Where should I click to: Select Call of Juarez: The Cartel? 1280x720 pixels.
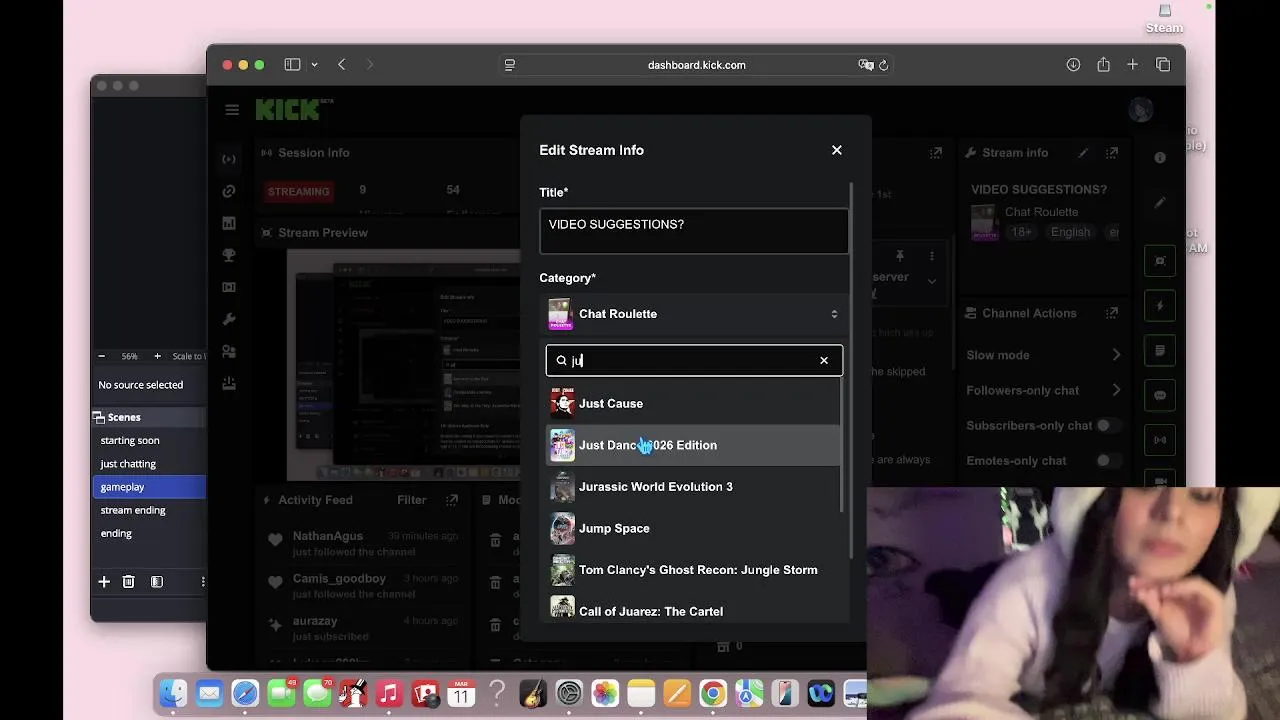coord(694,610)
